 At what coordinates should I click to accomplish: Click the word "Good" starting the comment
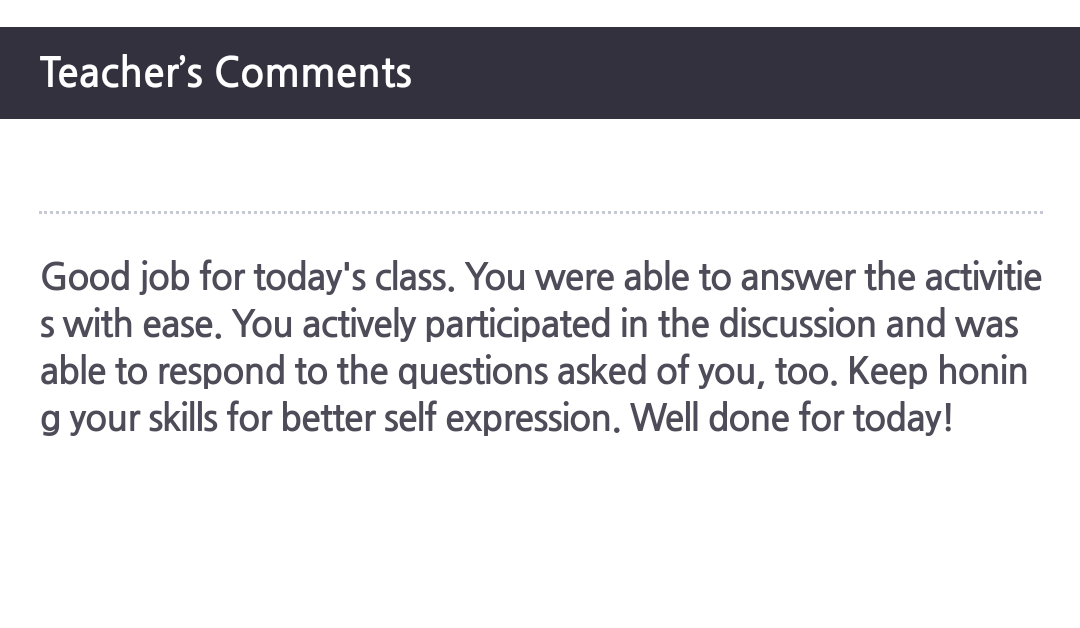(85, 277)
